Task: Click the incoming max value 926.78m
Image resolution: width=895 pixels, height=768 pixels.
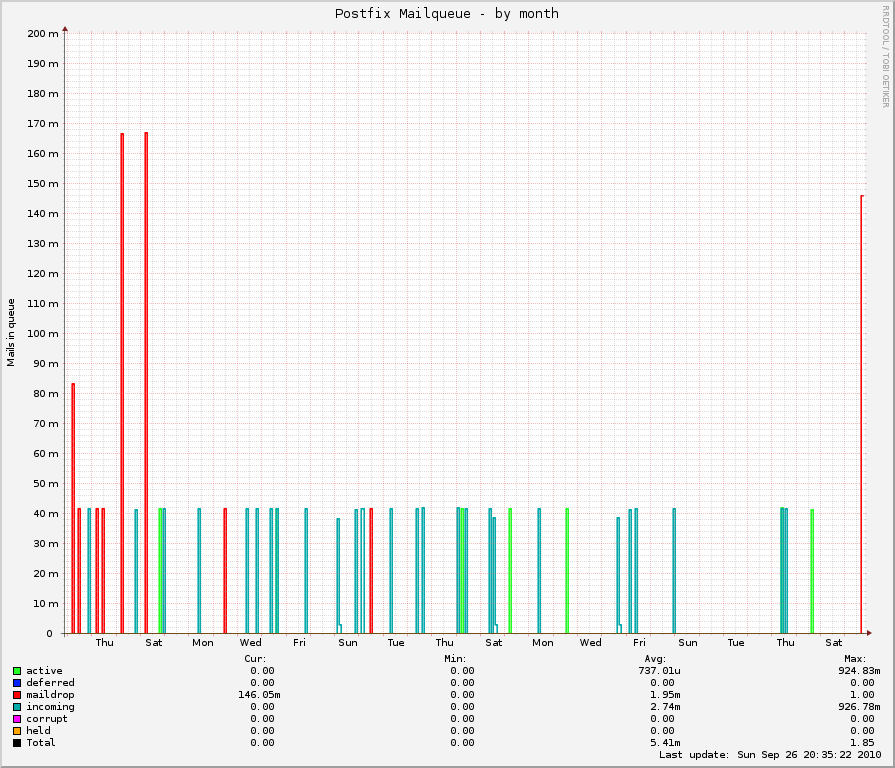Action: coord(859,707)
